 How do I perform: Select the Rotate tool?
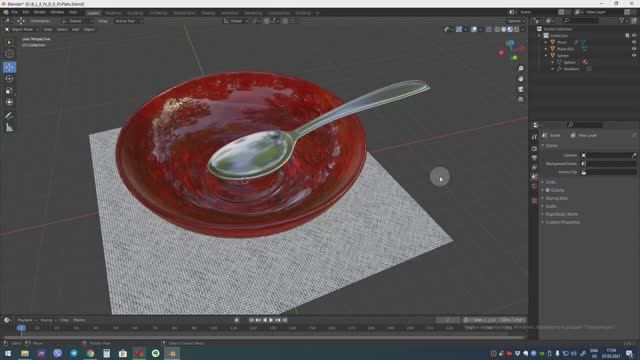click(x=9, y=79)
